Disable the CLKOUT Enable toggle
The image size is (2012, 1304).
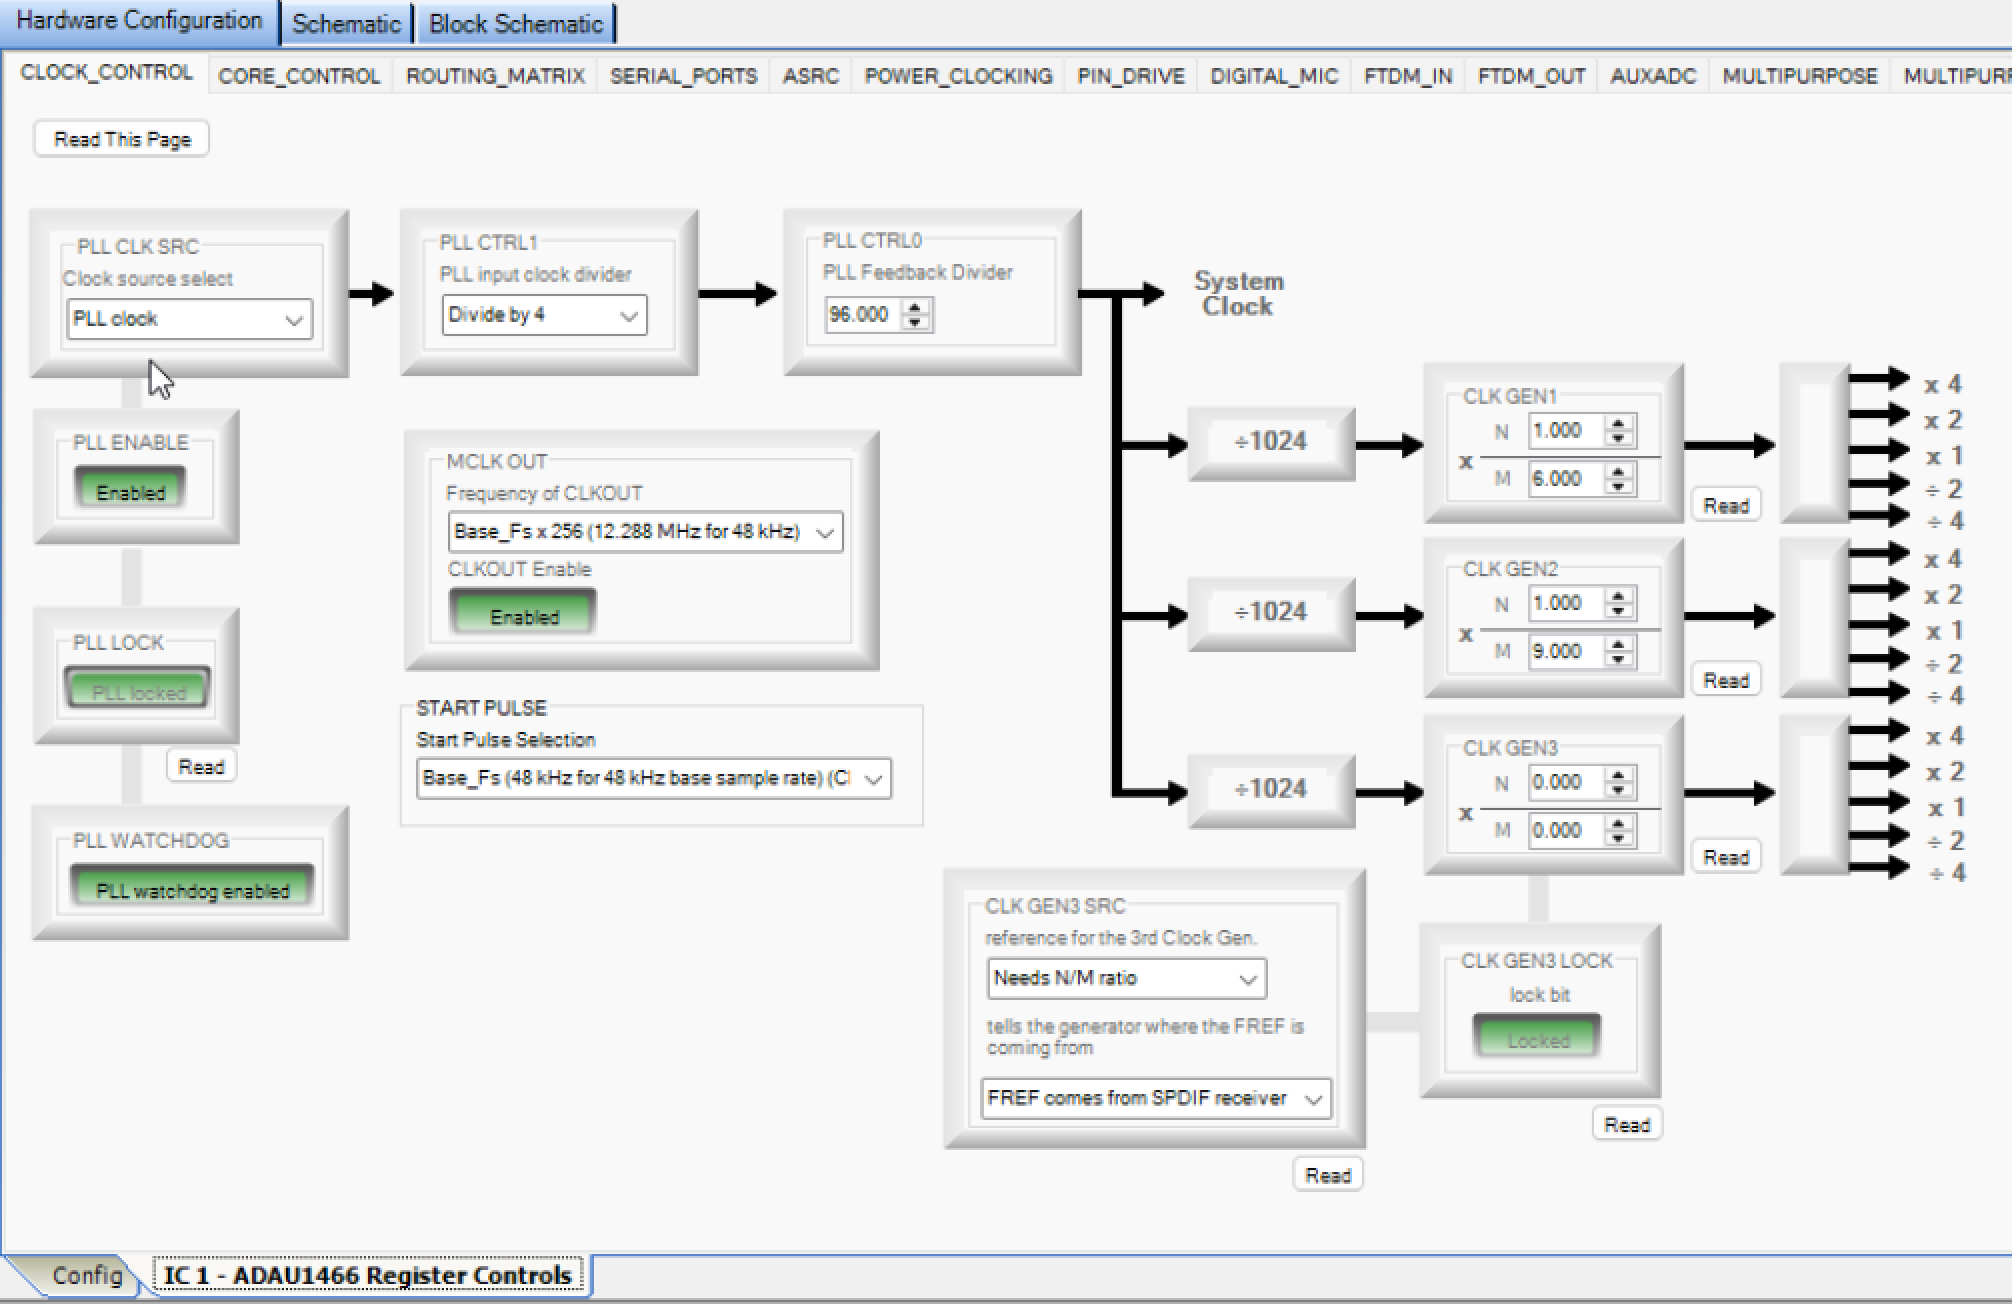pos(522,614)
